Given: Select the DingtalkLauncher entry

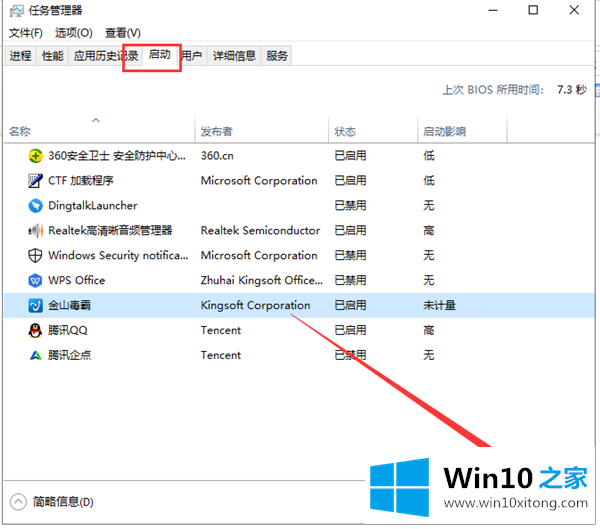Looking at the screenshot, I should [93, 206].
